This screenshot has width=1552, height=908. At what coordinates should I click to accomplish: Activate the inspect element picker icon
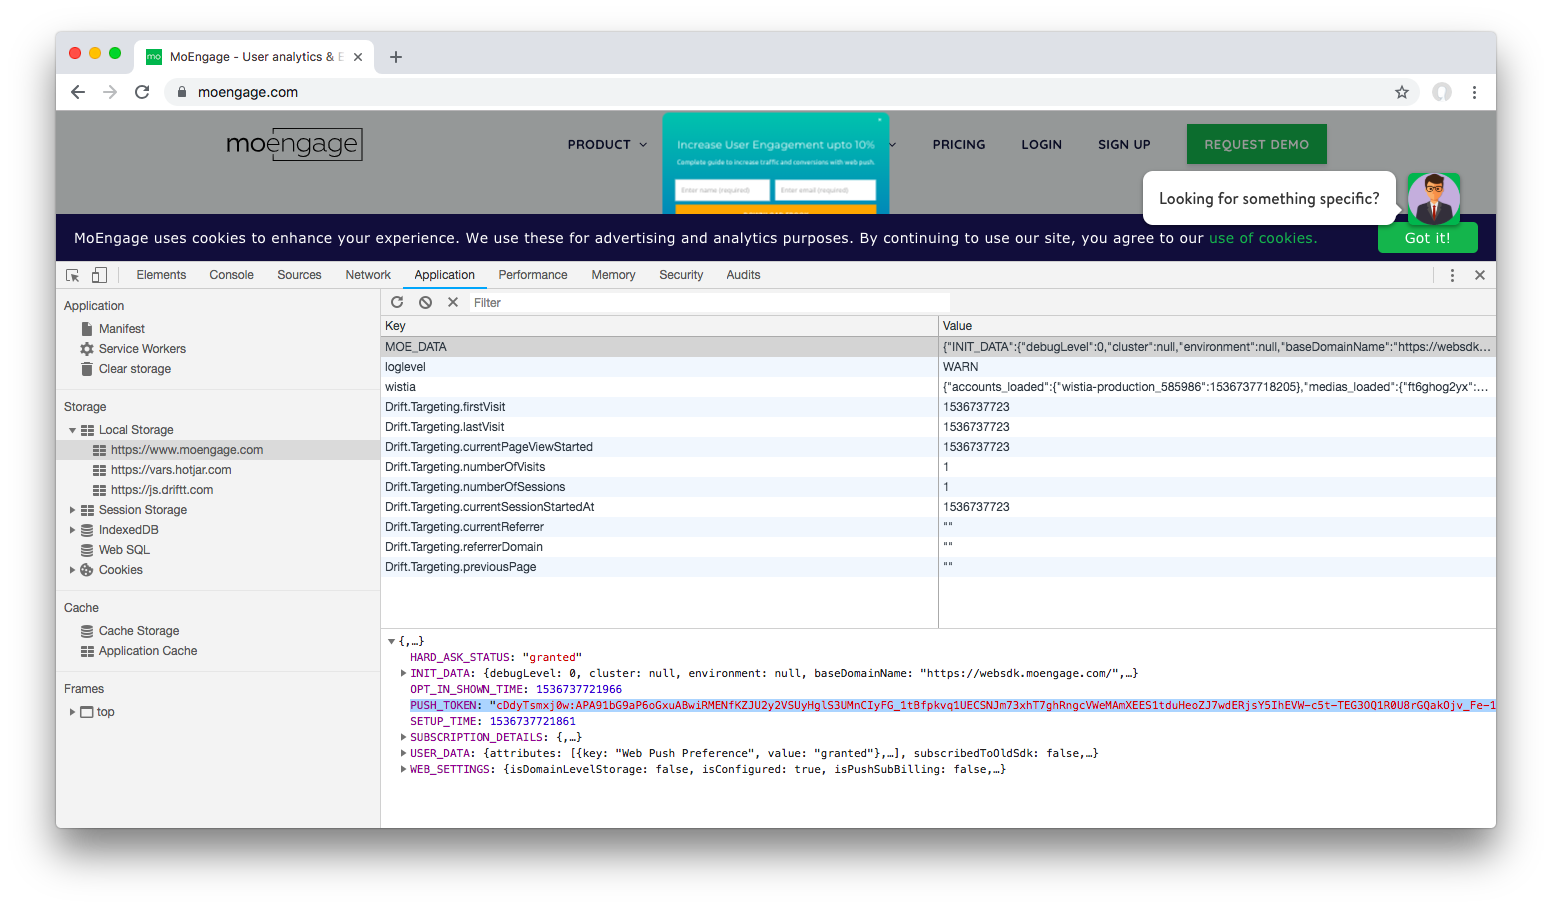pyautogui.click(x=73, y=275)
